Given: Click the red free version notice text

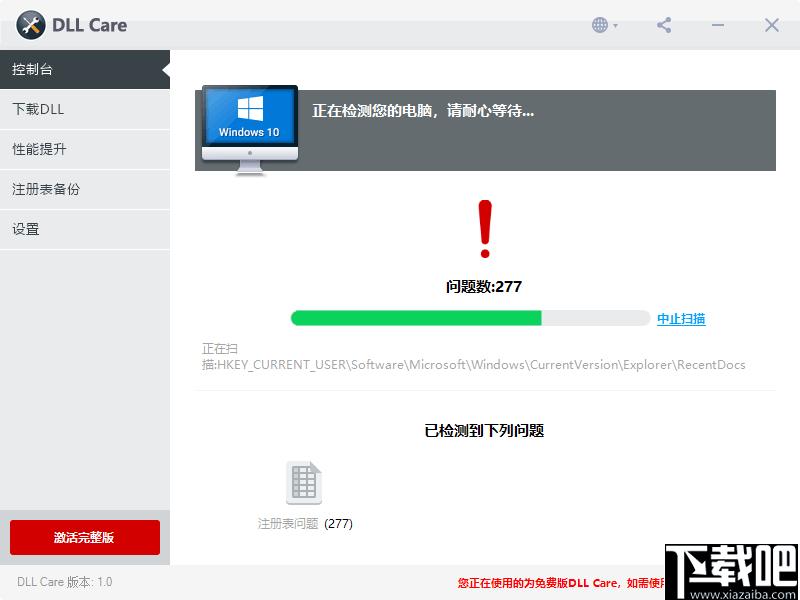Looking at the screenshot, I should click(561, 583).
